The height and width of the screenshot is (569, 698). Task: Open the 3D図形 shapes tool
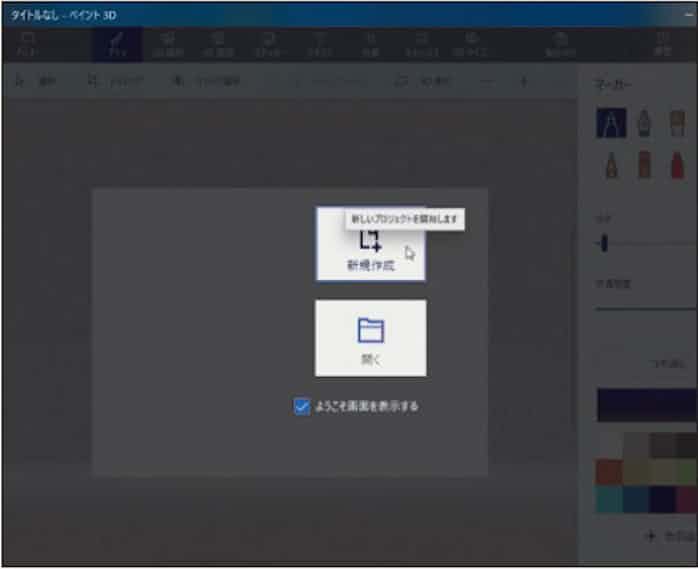click(217, 43)
